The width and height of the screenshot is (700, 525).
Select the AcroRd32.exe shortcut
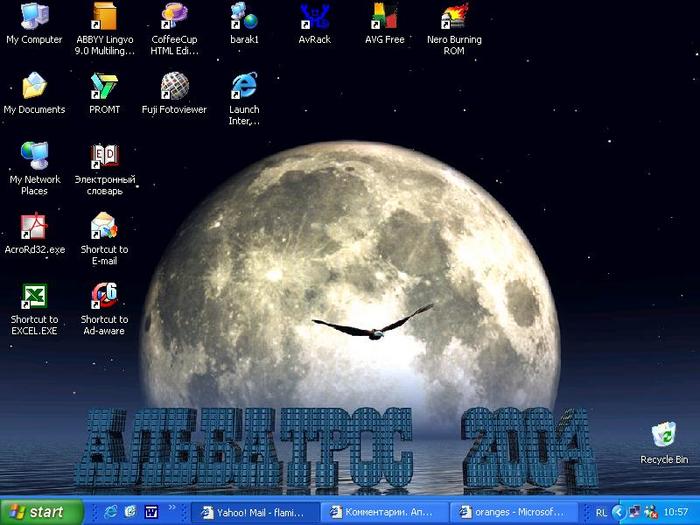(x=34, y=233)
